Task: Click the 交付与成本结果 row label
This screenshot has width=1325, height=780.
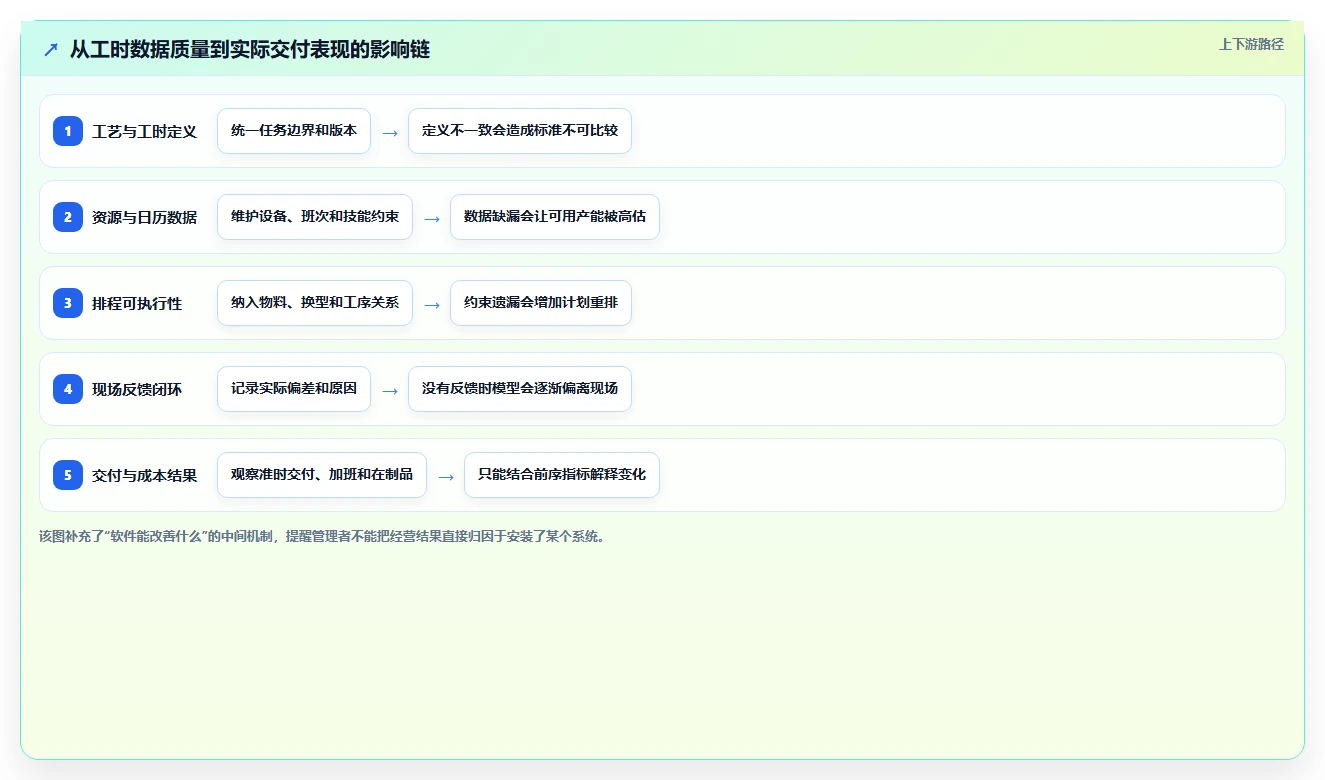Action: point(145,476)
